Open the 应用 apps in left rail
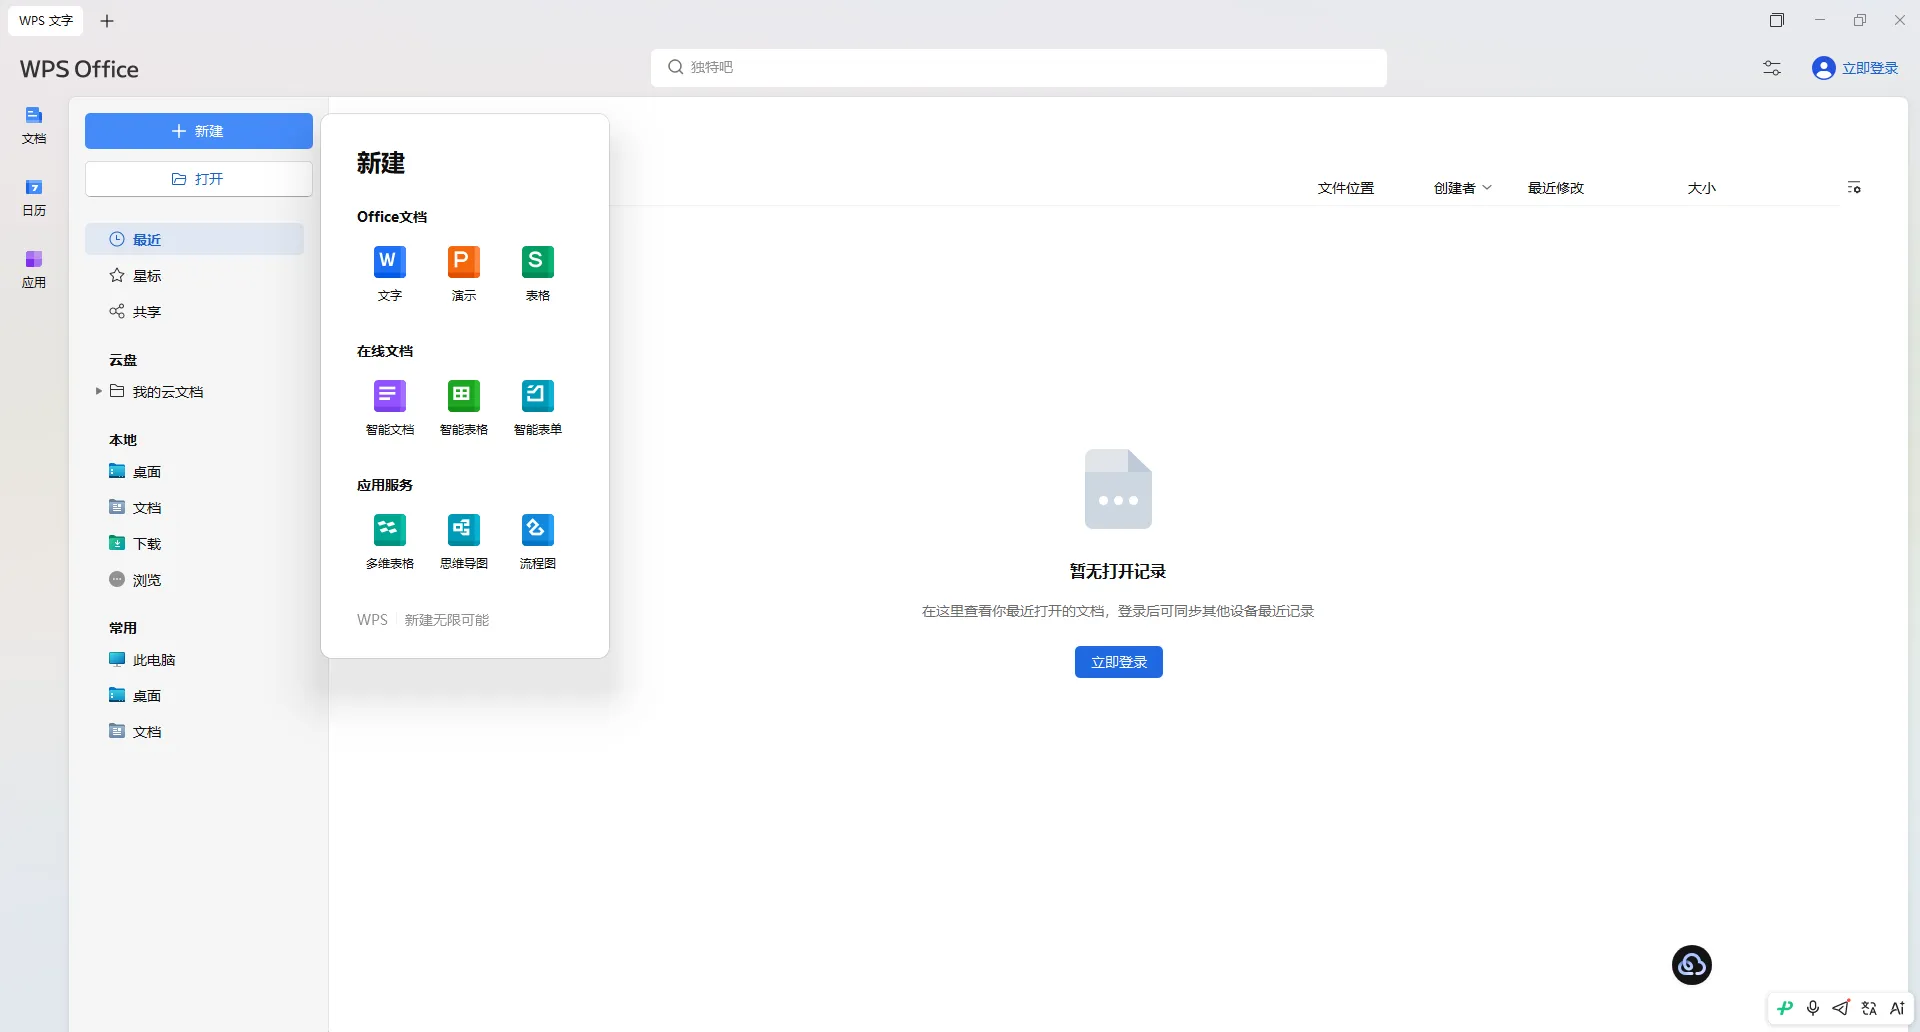 pyautogui.click(x=34, y=269)
